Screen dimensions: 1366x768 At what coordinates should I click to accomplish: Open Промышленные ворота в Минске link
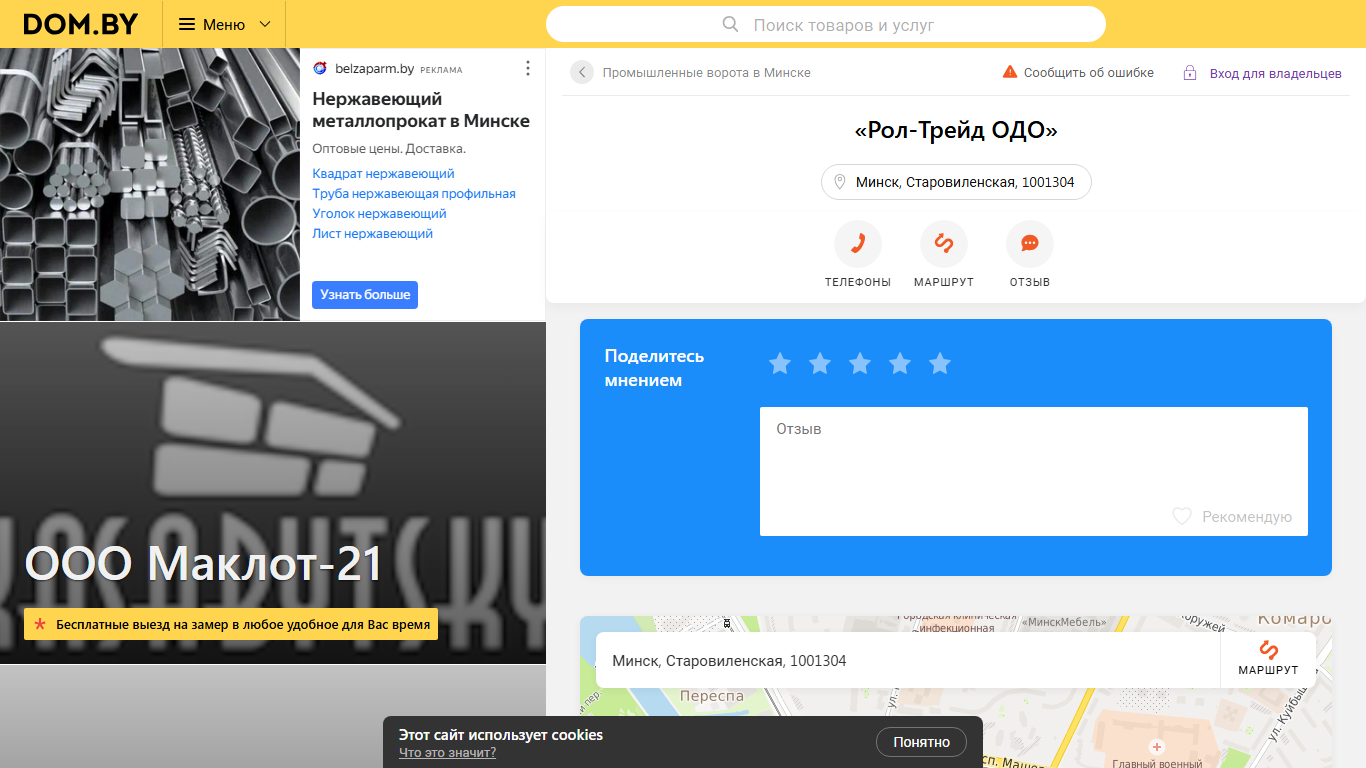click(706, 73)
